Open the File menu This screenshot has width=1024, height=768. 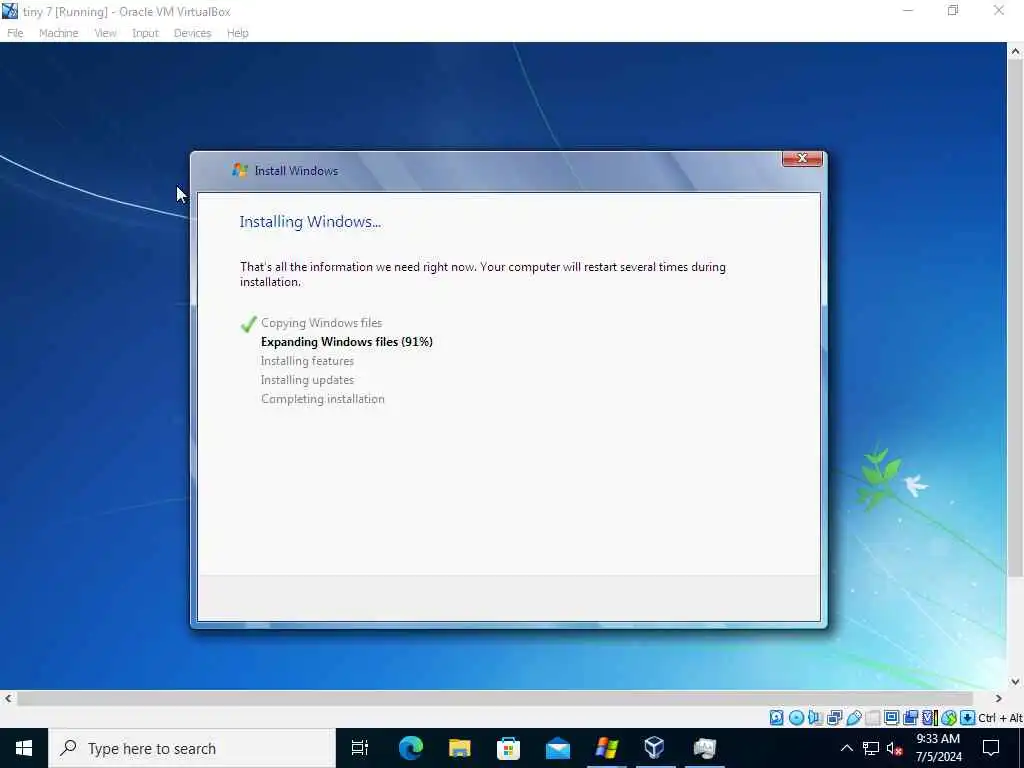(x=15, y=33)
